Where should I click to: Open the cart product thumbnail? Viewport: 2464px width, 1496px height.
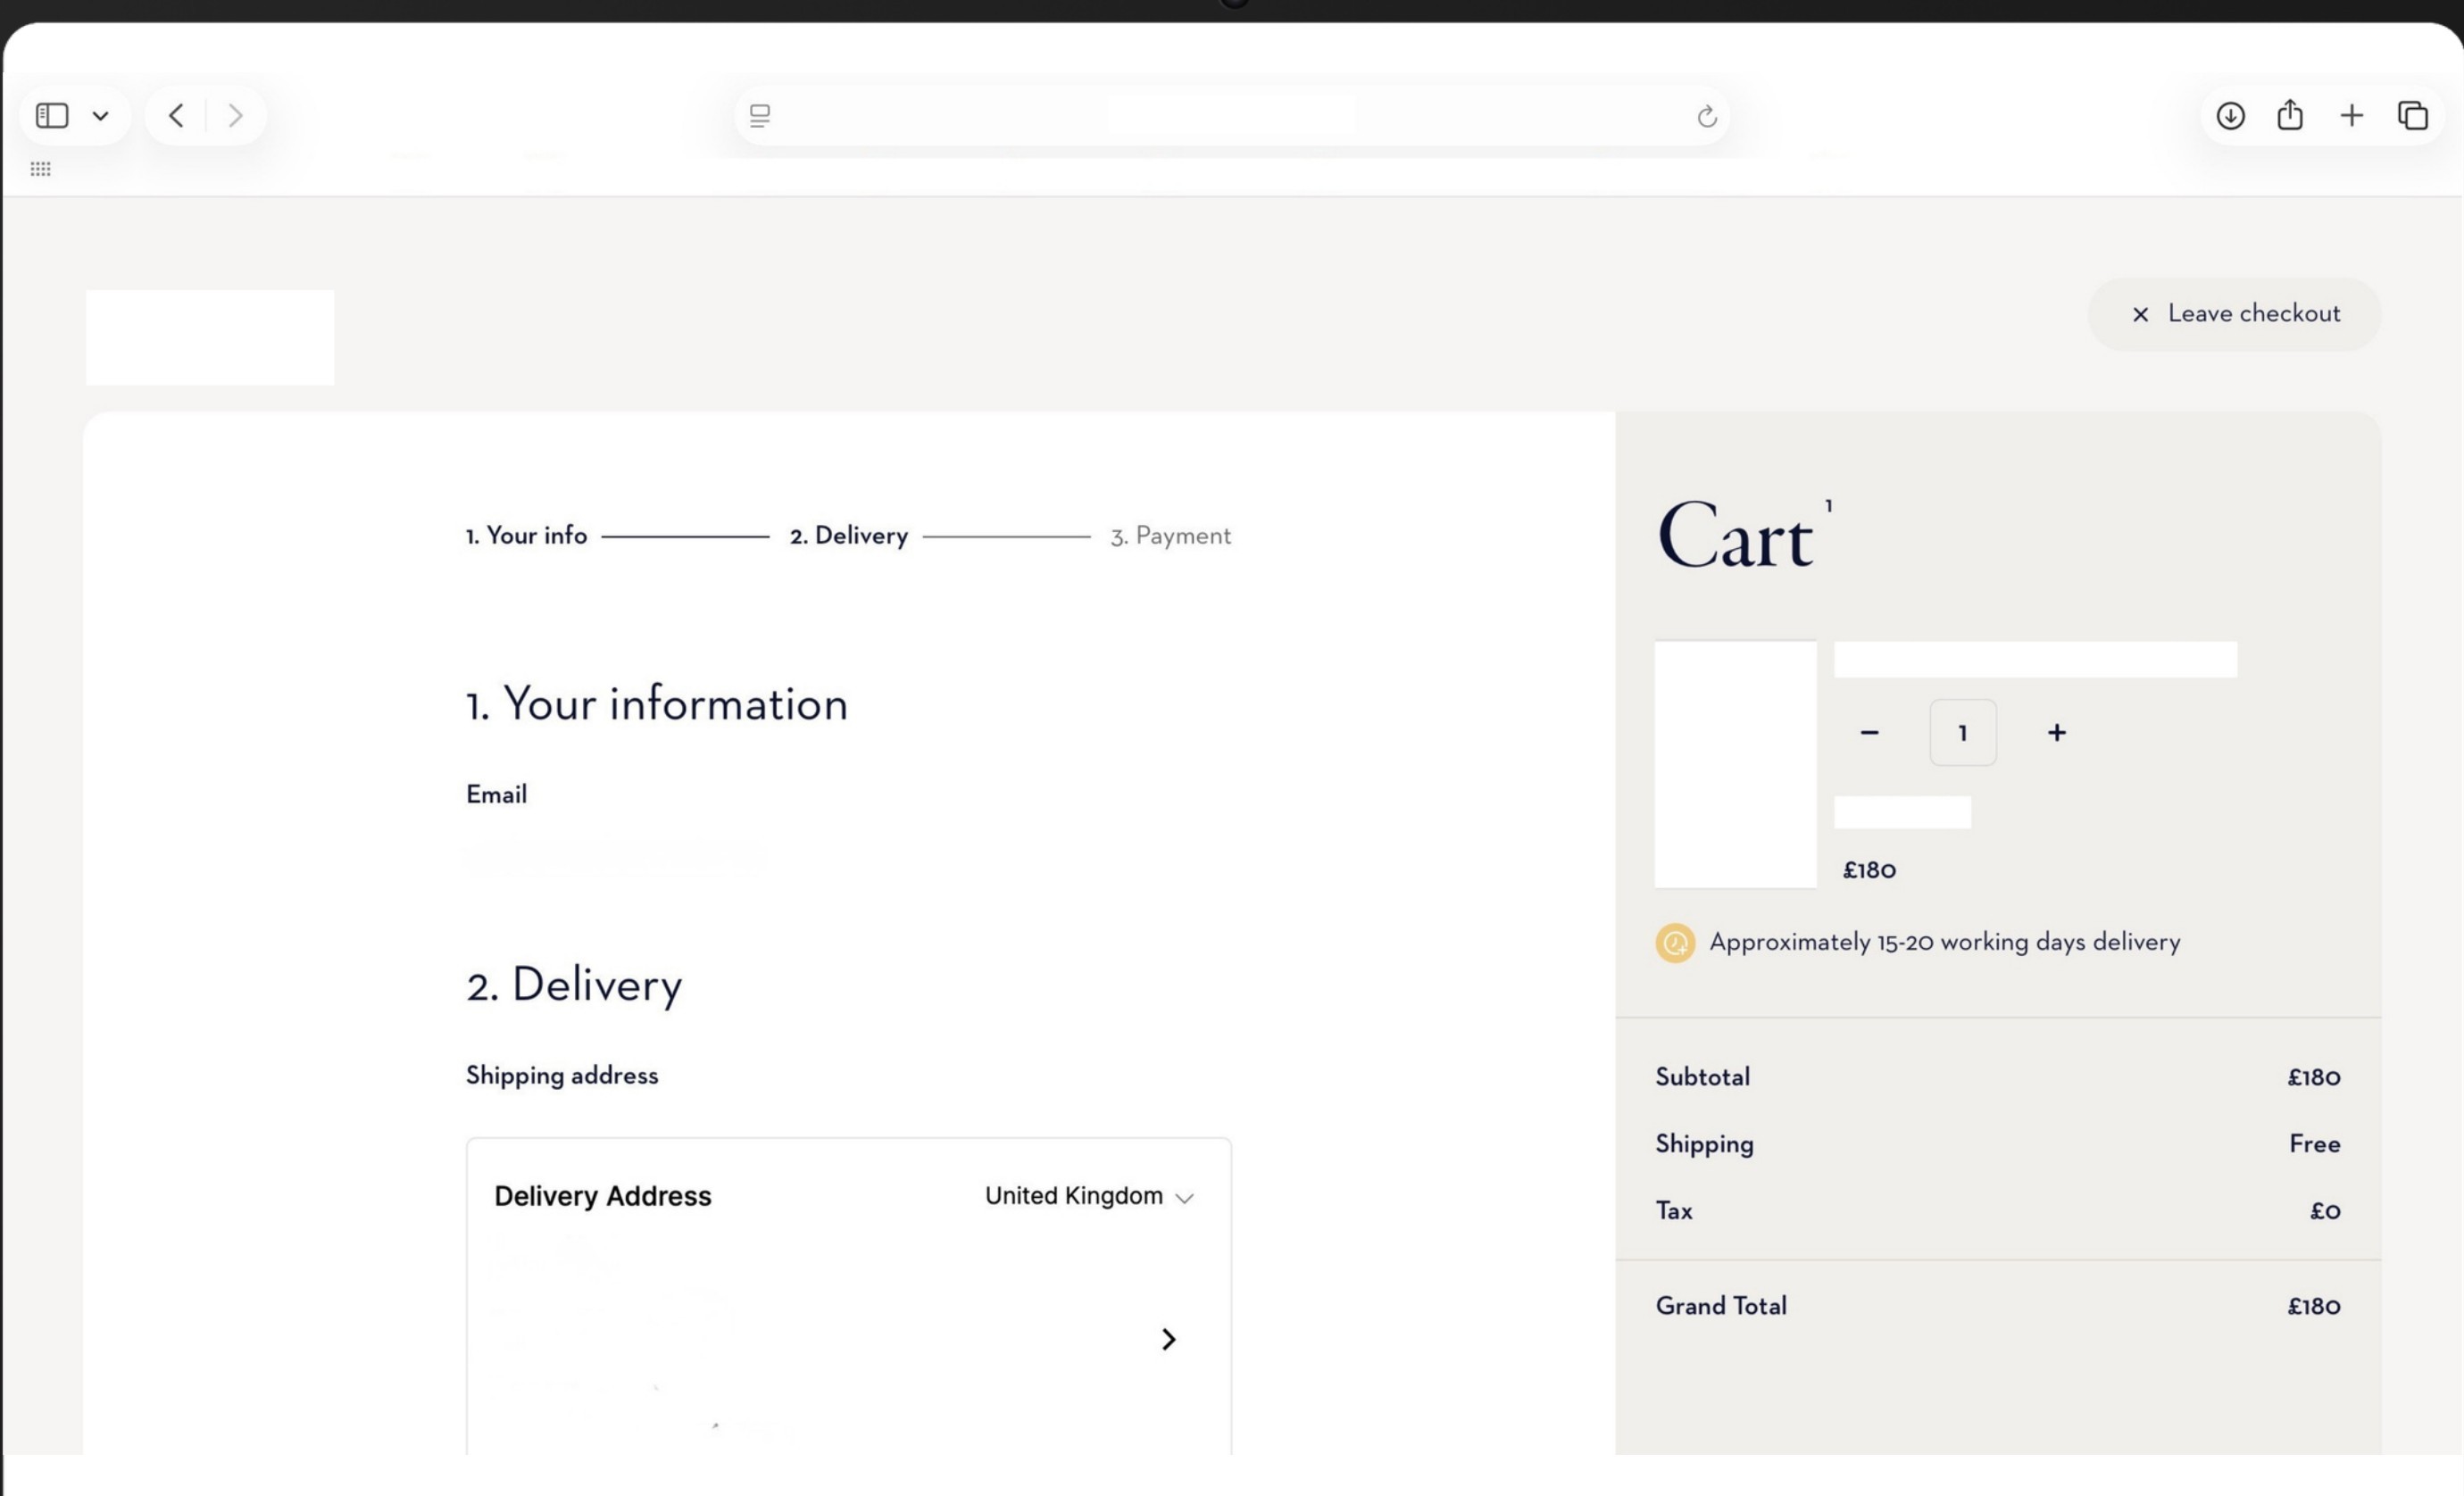[x=1735, y=765]
